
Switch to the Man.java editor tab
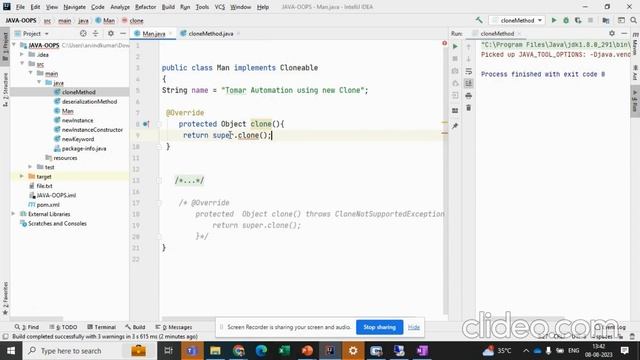pos(153,33)
